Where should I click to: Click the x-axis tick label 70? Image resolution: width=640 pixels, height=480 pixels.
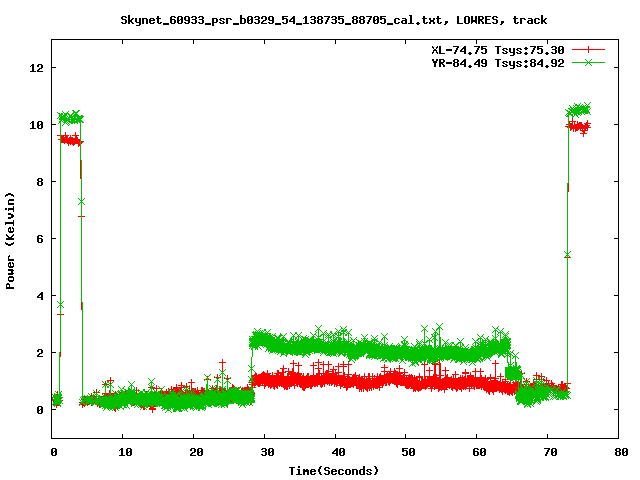click(x=550, y=452)
